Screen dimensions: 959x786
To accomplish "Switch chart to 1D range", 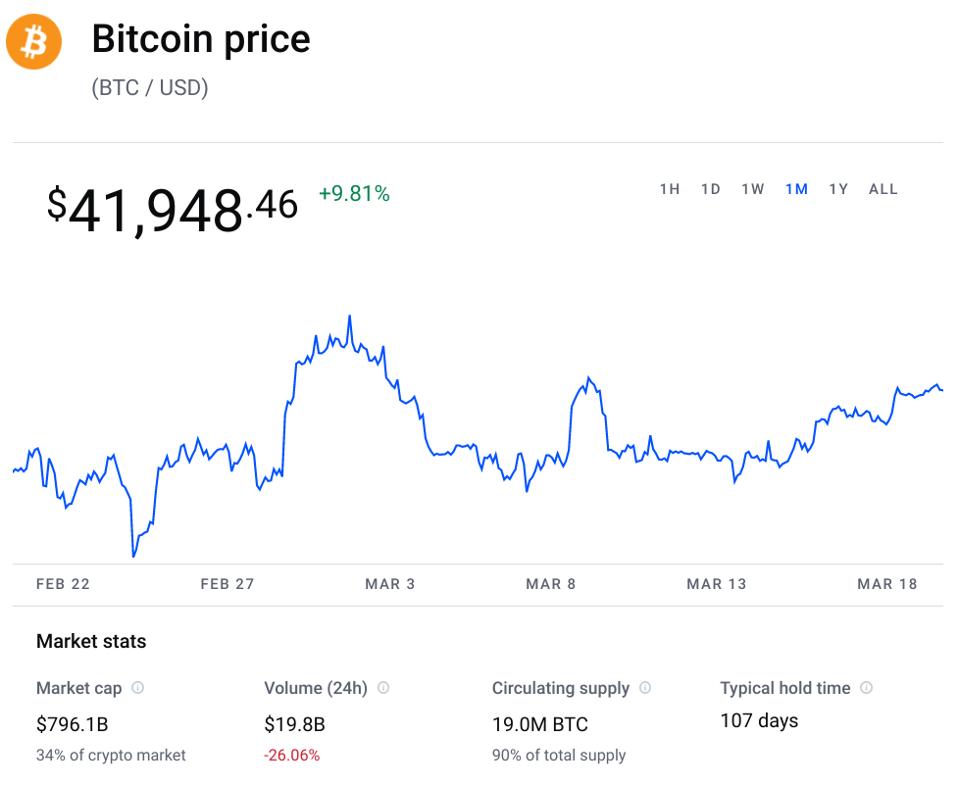I will point(710,189).
